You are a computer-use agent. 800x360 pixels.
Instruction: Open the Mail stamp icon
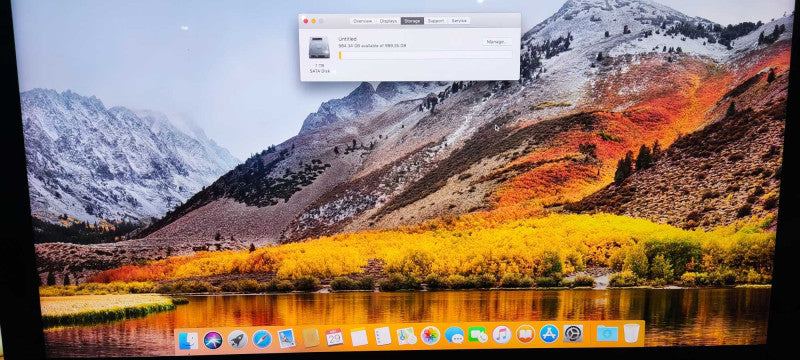pyautogui.click(x=286, y=339)
